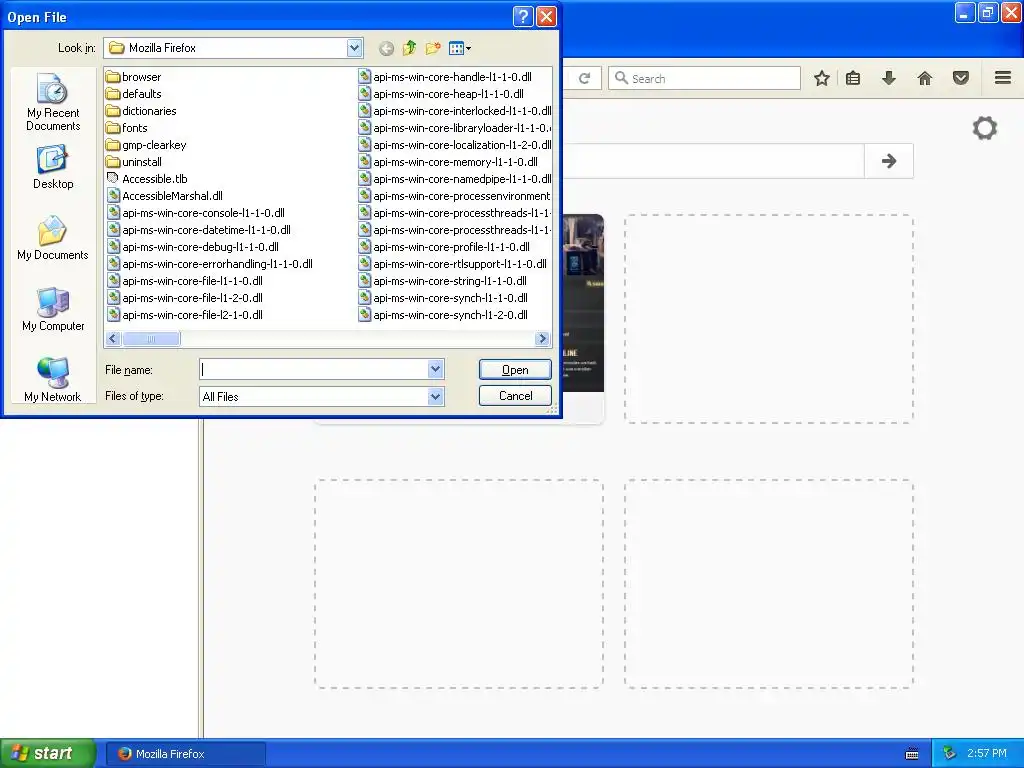Image resolution: width=1024 pixels, height=768 pixels.
Task: Select api-ms-win-core-rtlsupport-l1-1-0.dll
Action: click(x=453, y=264)
